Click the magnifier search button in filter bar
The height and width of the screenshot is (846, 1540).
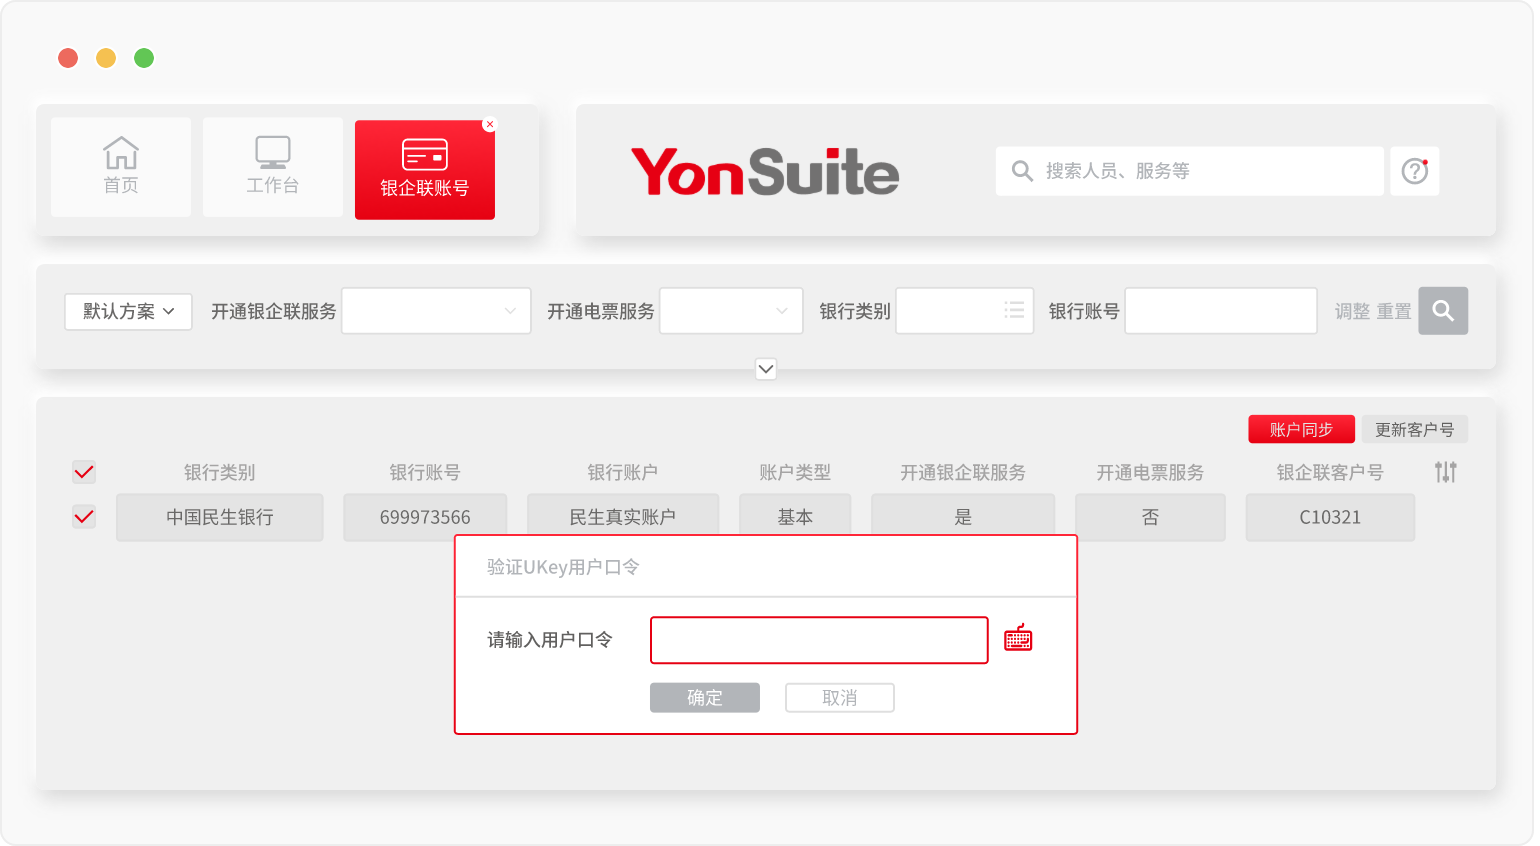[1442, 311]
